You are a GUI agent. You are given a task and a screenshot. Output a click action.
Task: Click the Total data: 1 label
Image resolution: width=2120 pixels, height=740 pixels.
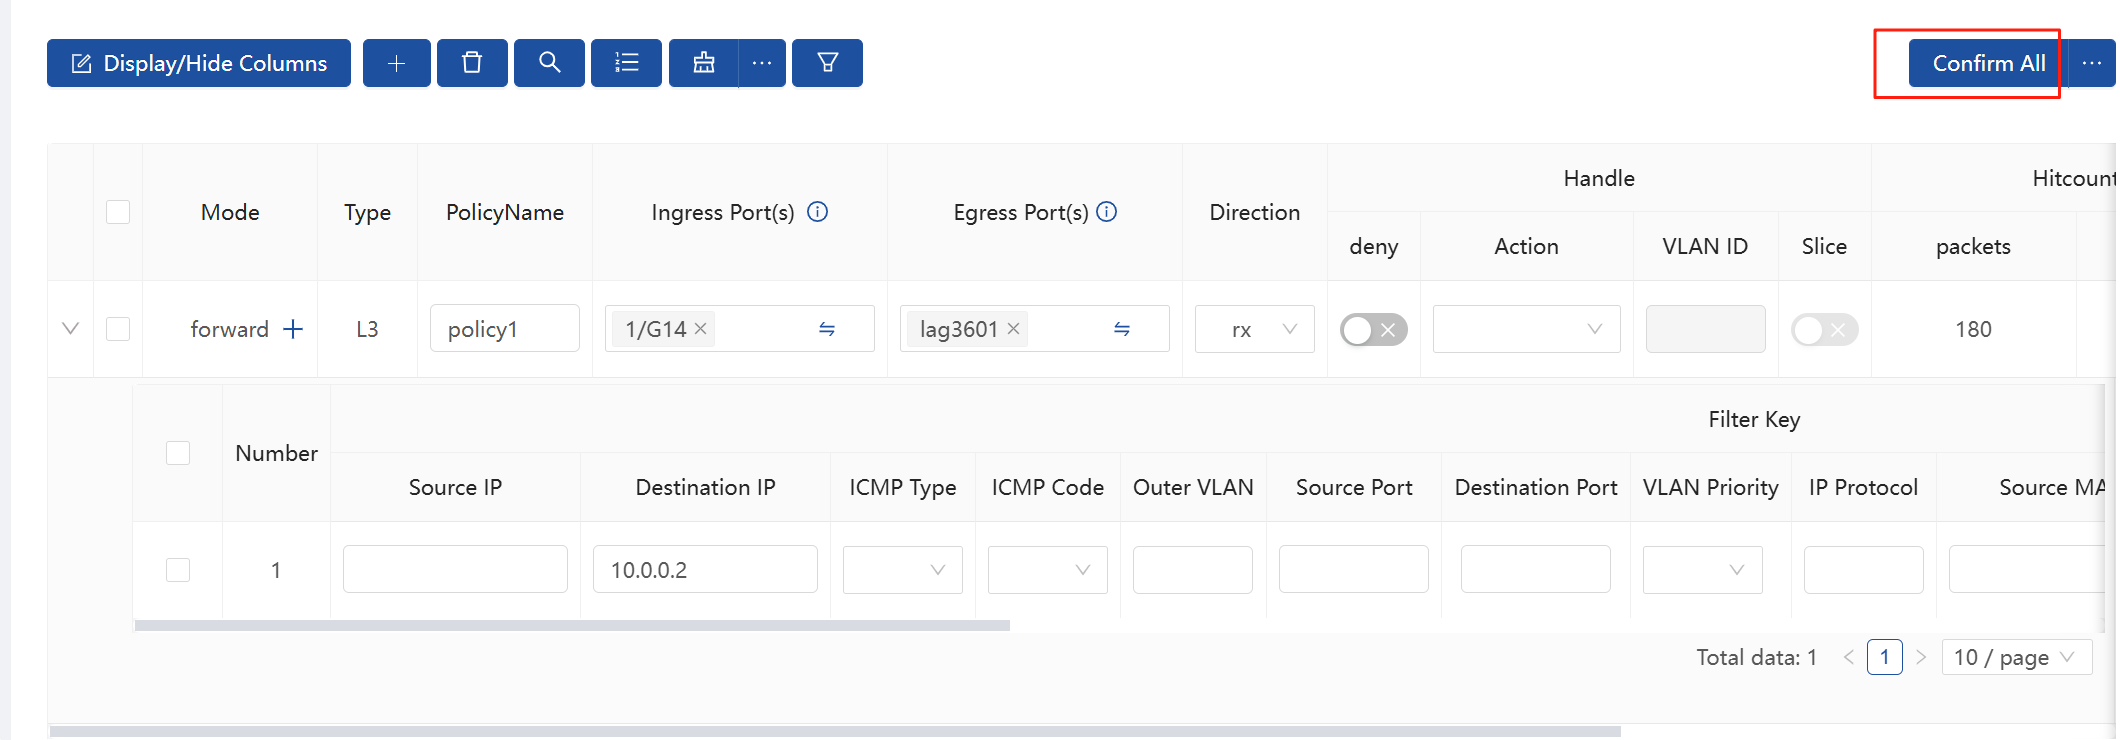(1756, 657)
